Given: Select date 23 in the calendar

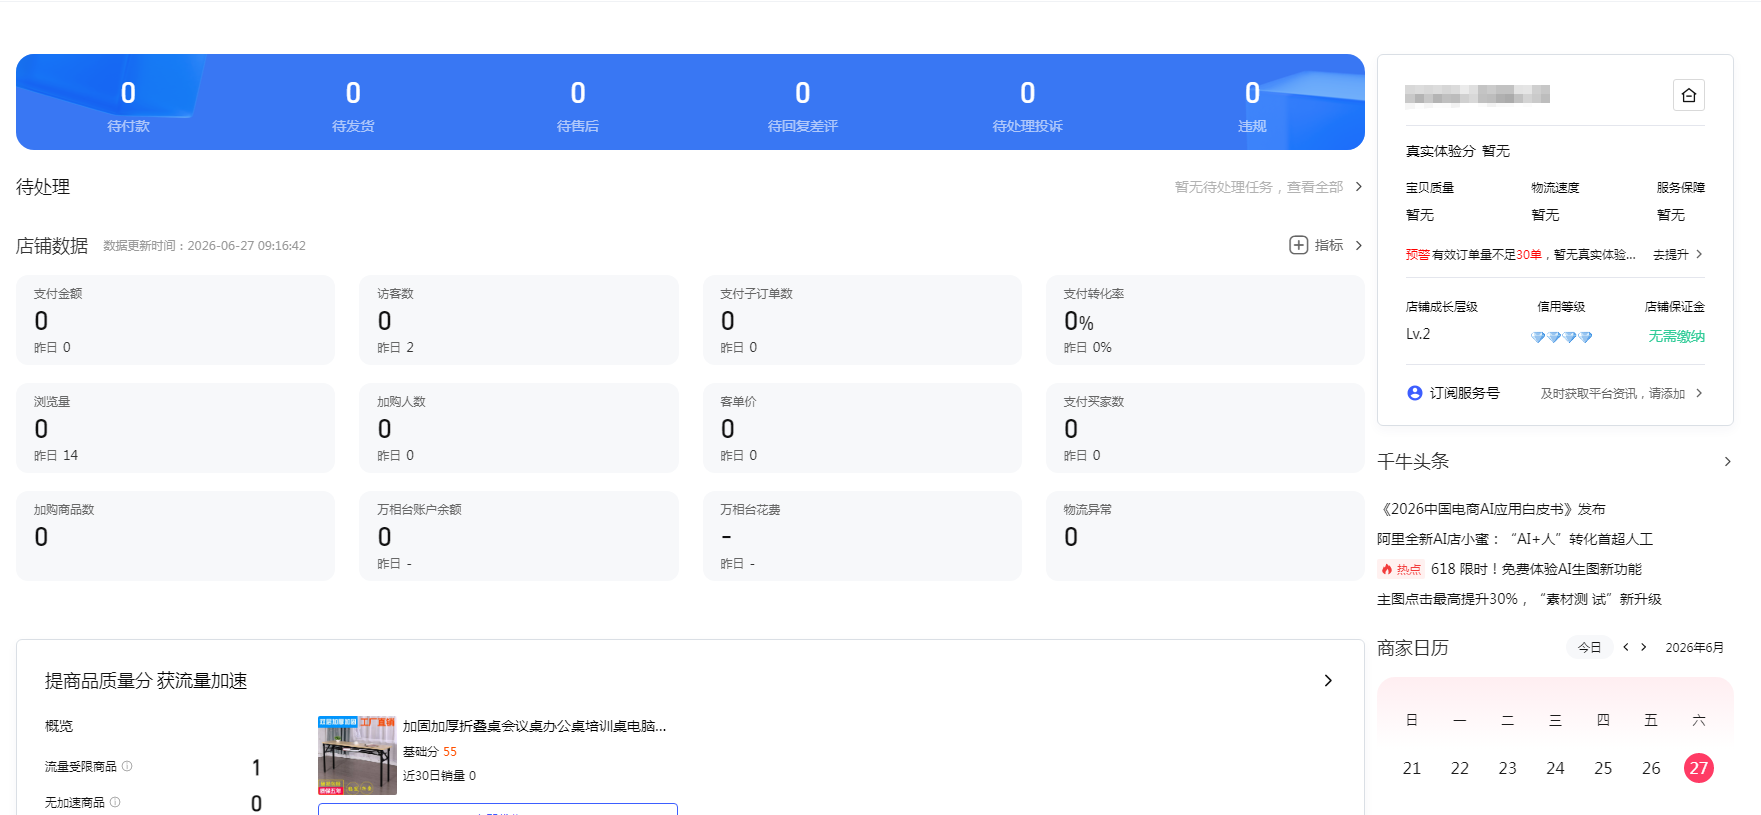Looking at the screenshot, I should coord(1508,768).
